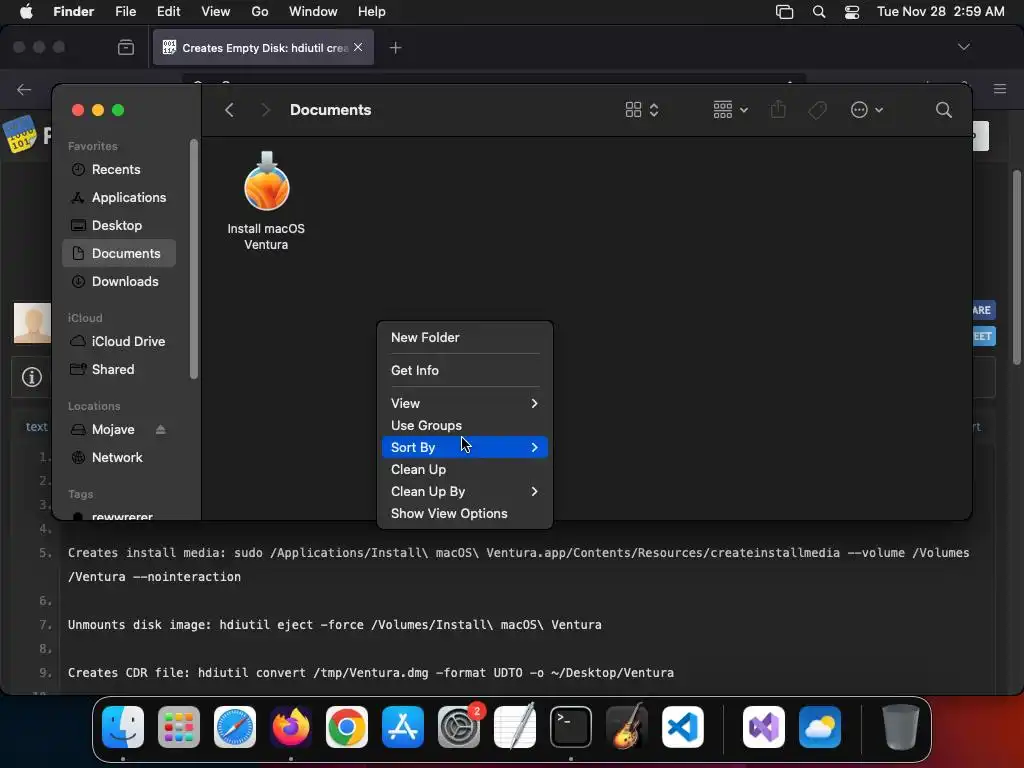Open Finder action ellipsis menu
The height and width of the screenshot is (768, 1024).
(867, 110)
